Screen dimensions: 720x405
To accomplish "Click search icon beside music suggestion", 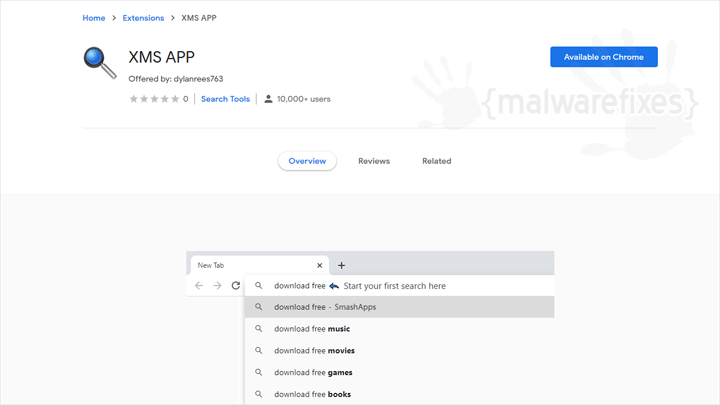I will coord(259,329).
